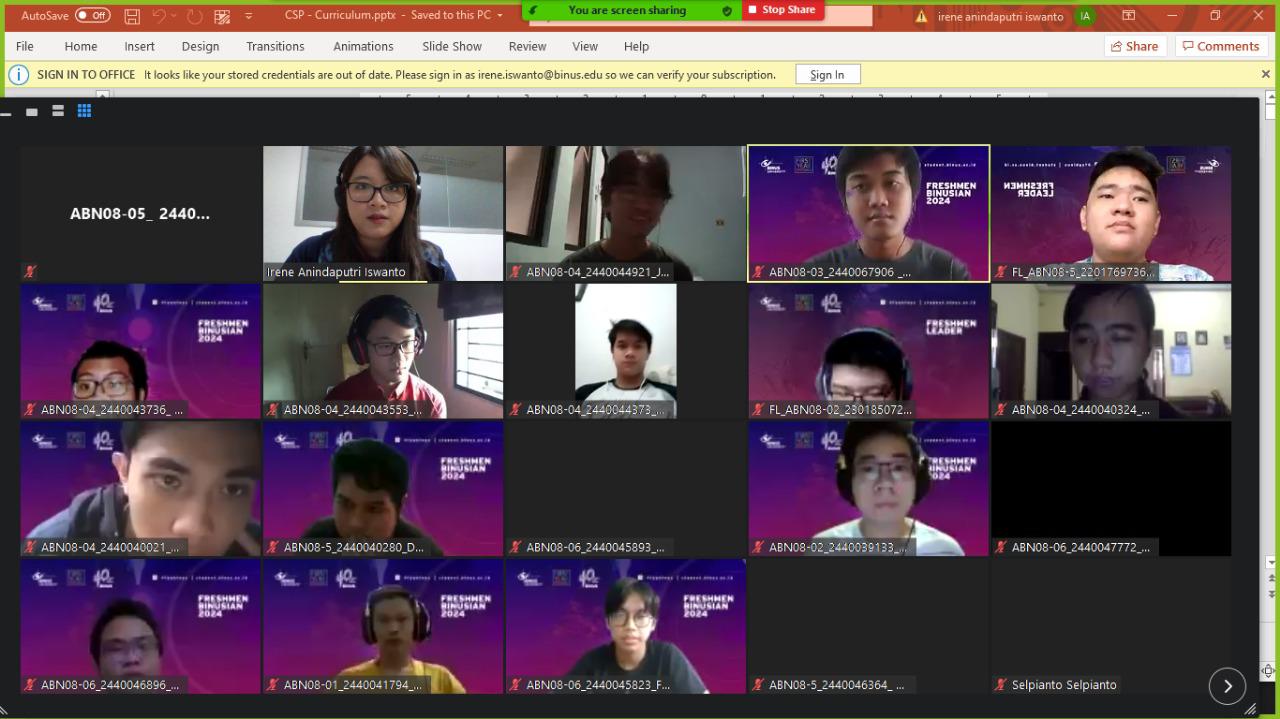Click the Stop Share button
Image resolution: width=1280 pixels, height=719 pixels.
point(782,10)
